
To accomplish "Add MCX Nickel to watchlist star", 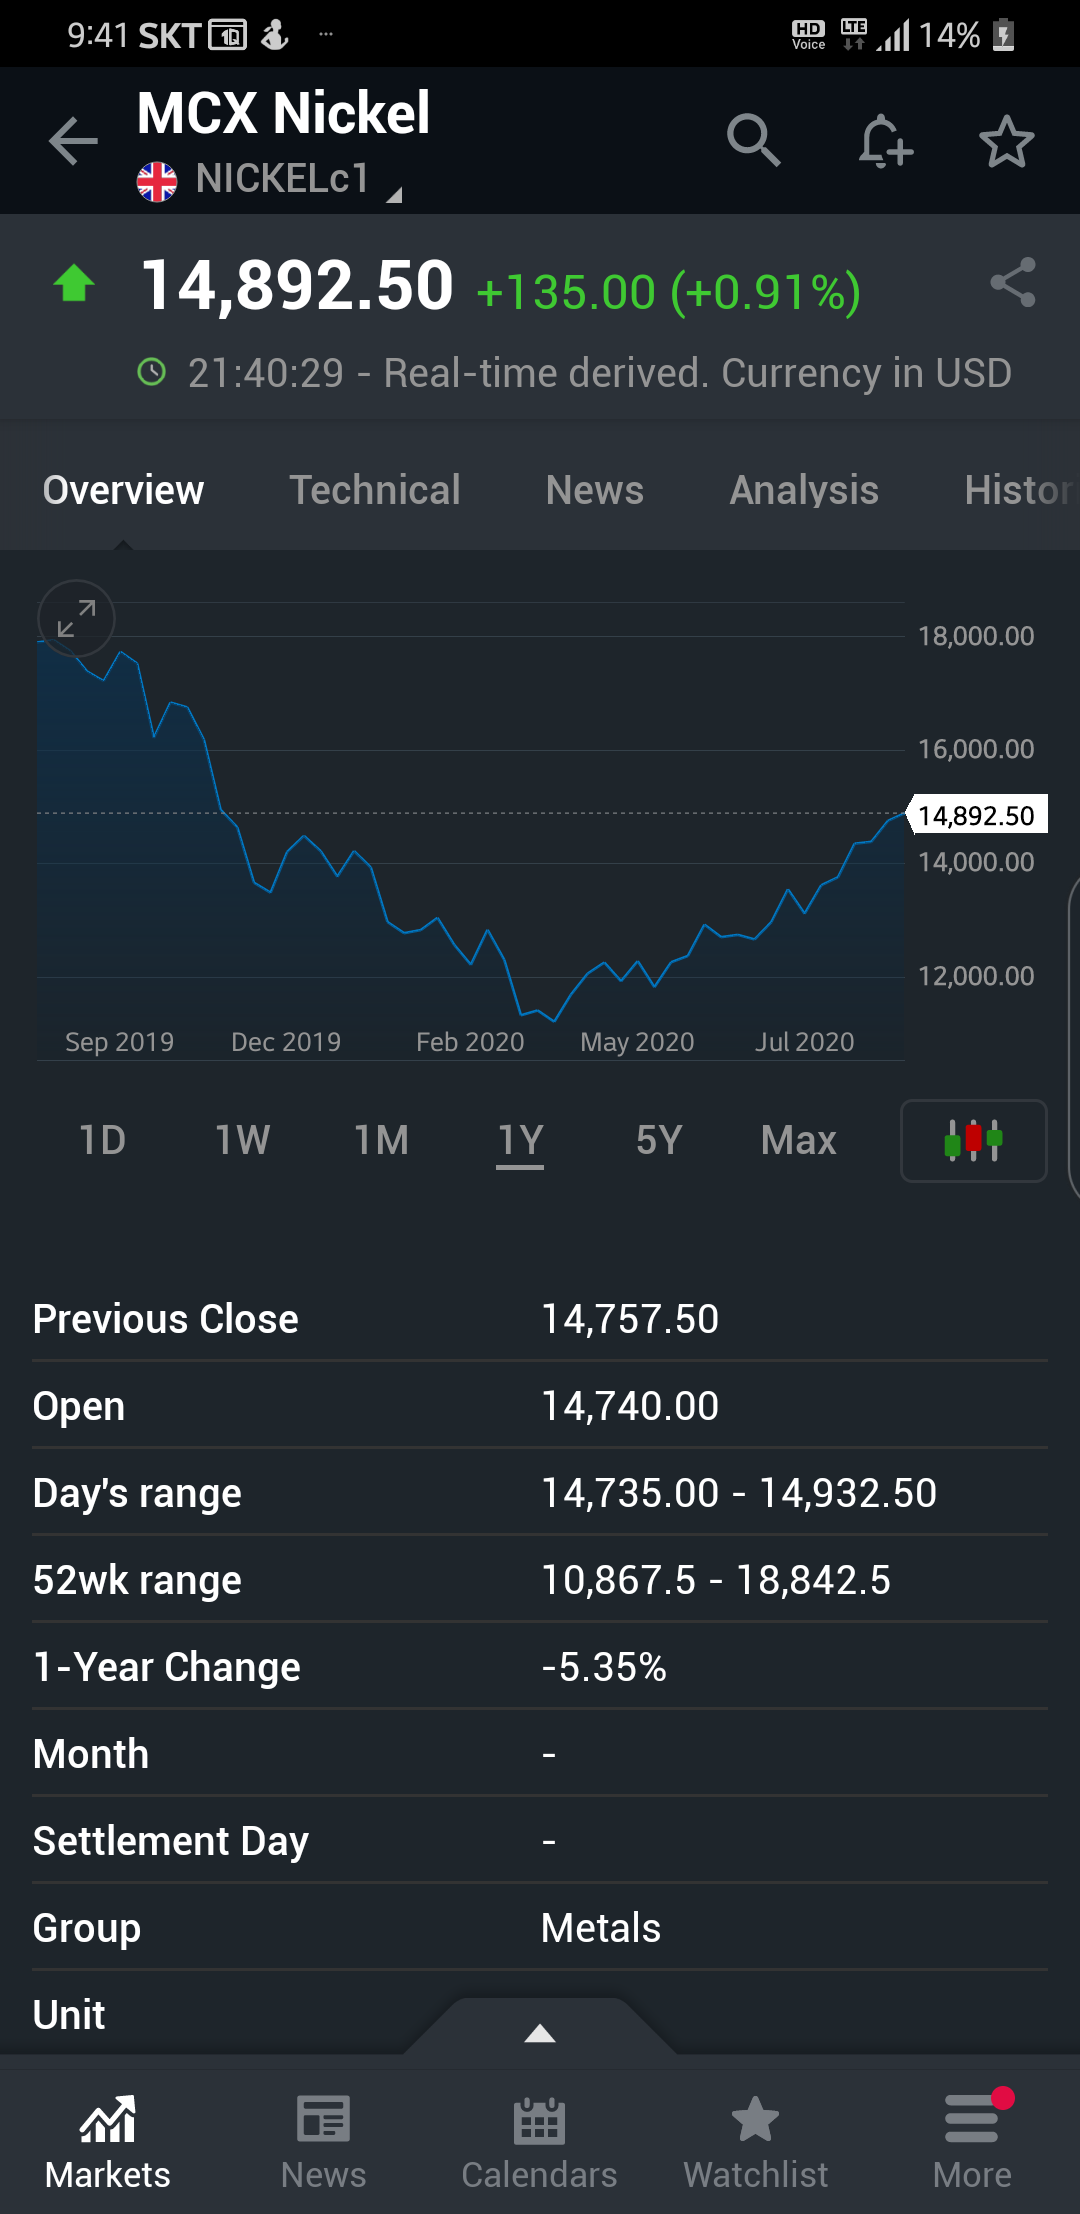I will coord(1006,141).
